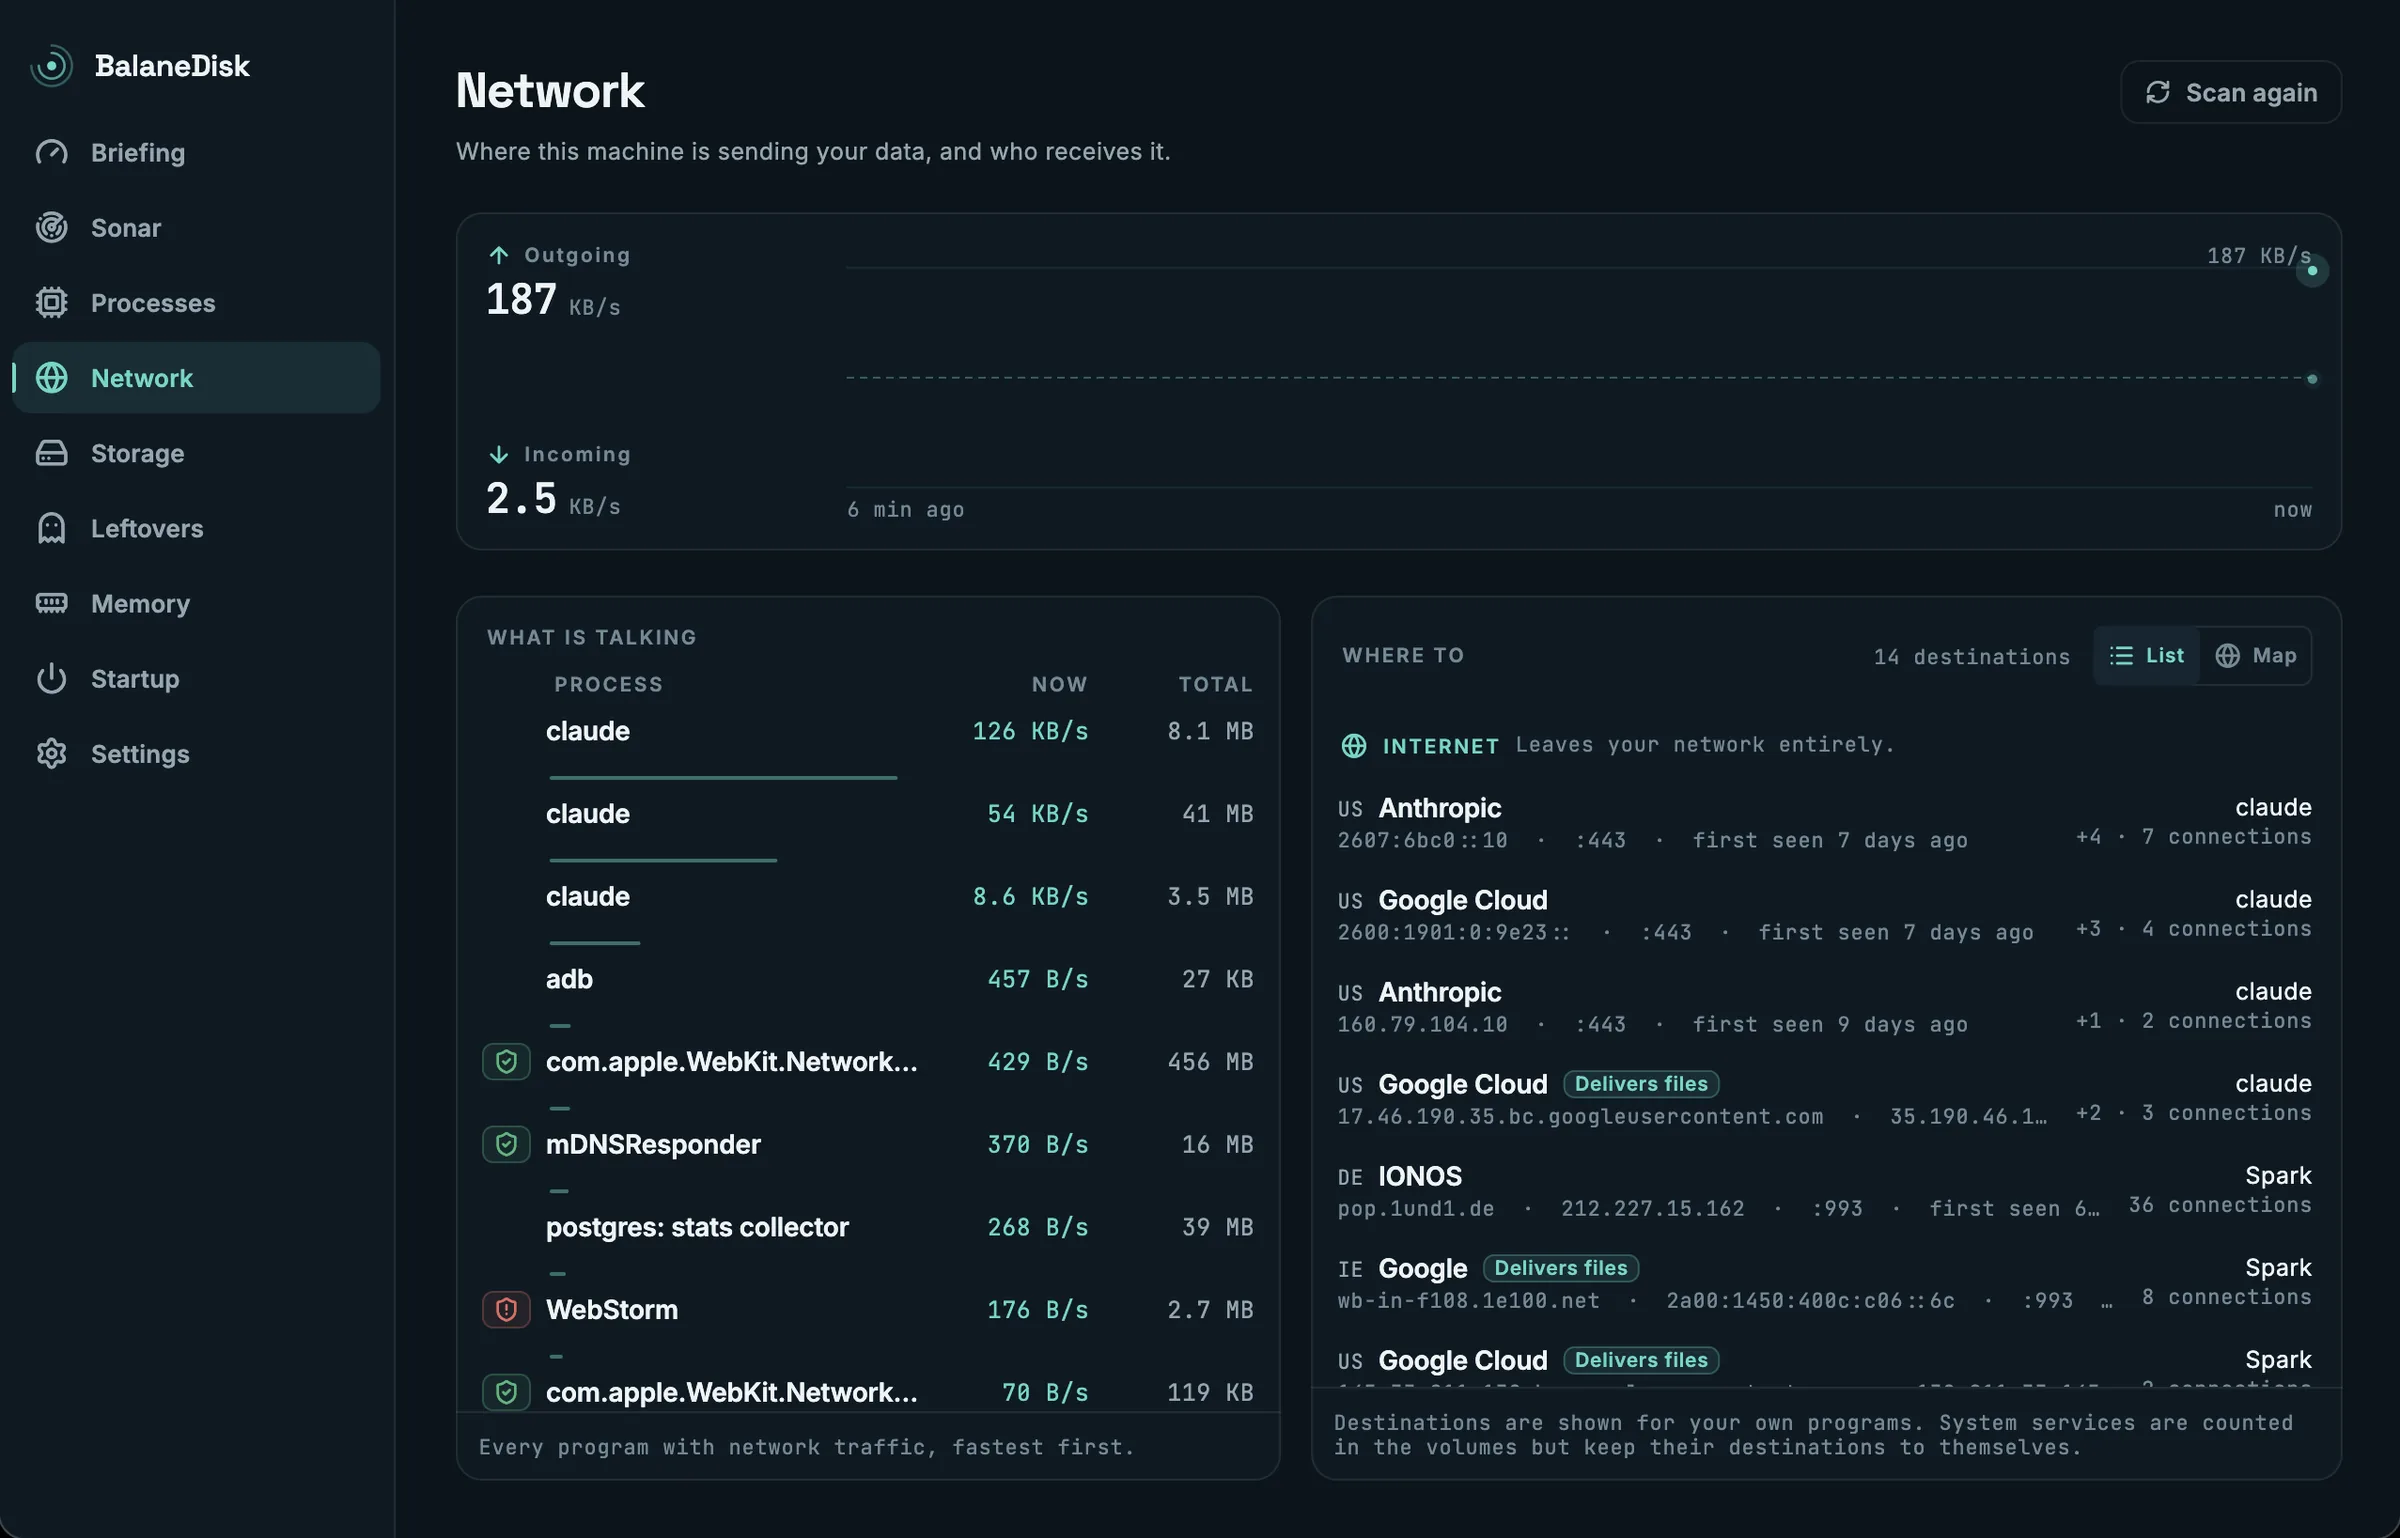2400x1538 pixels.
Task: Select the Sonar radar icon
Action: point(51,228)
